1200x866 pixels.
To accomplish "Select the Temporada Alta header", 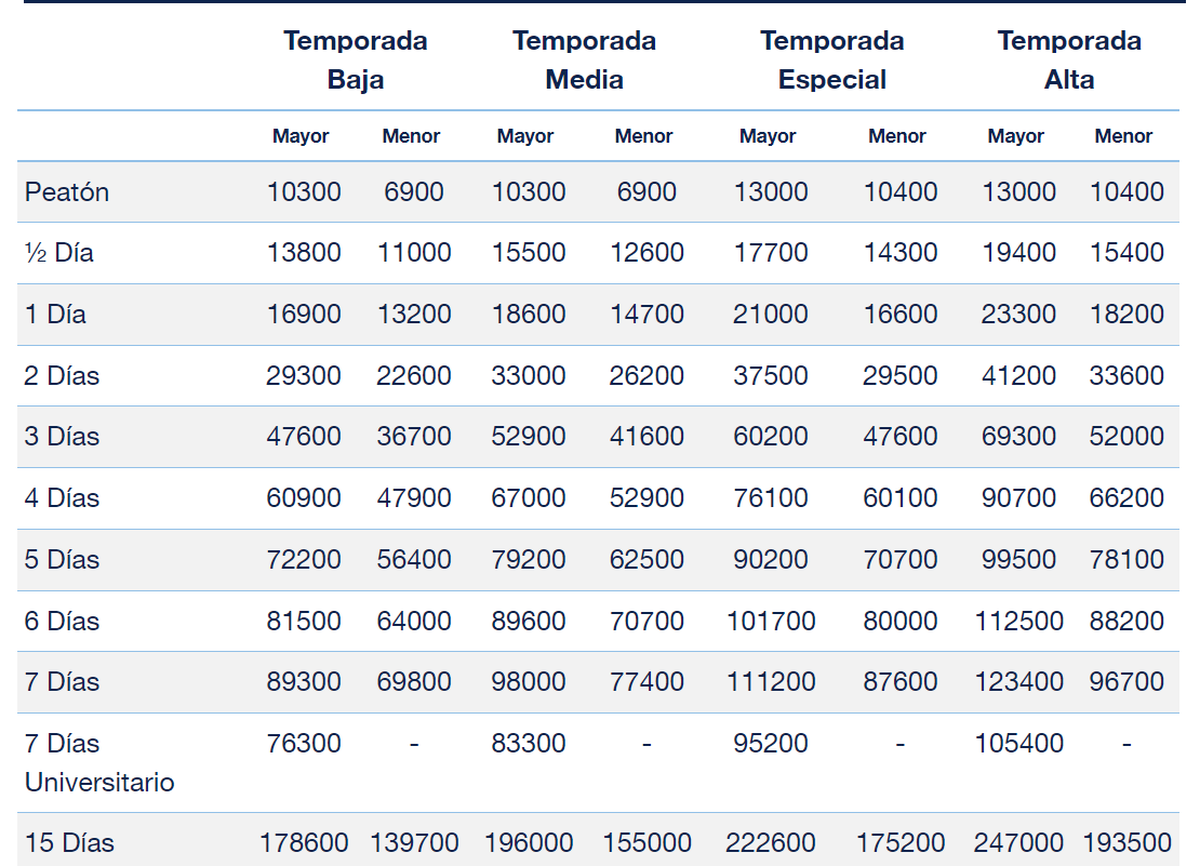I will tap(1069, 60).
